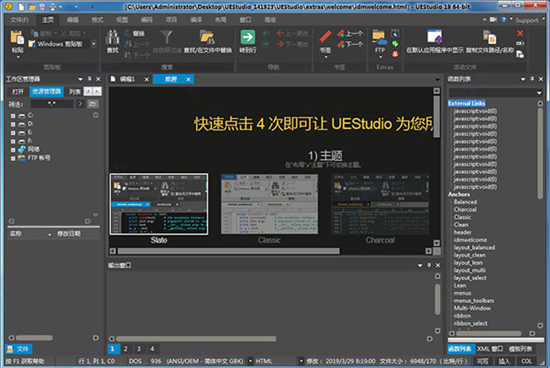This screenshot has width=550, height=368.
Task: Click the folder browse icon next to filter
Action: [93, 104]
